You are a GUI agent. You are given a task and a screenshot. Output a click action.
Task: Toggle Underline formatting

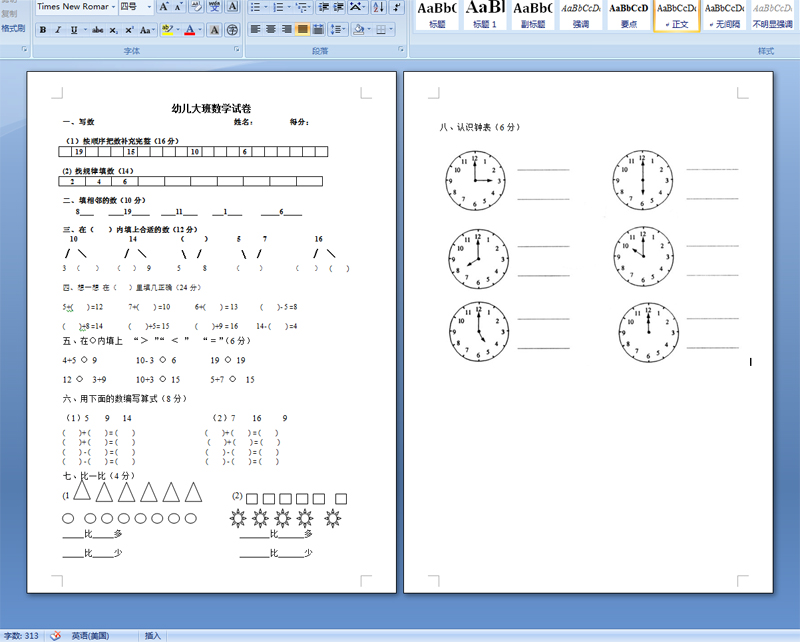point(74,30)
